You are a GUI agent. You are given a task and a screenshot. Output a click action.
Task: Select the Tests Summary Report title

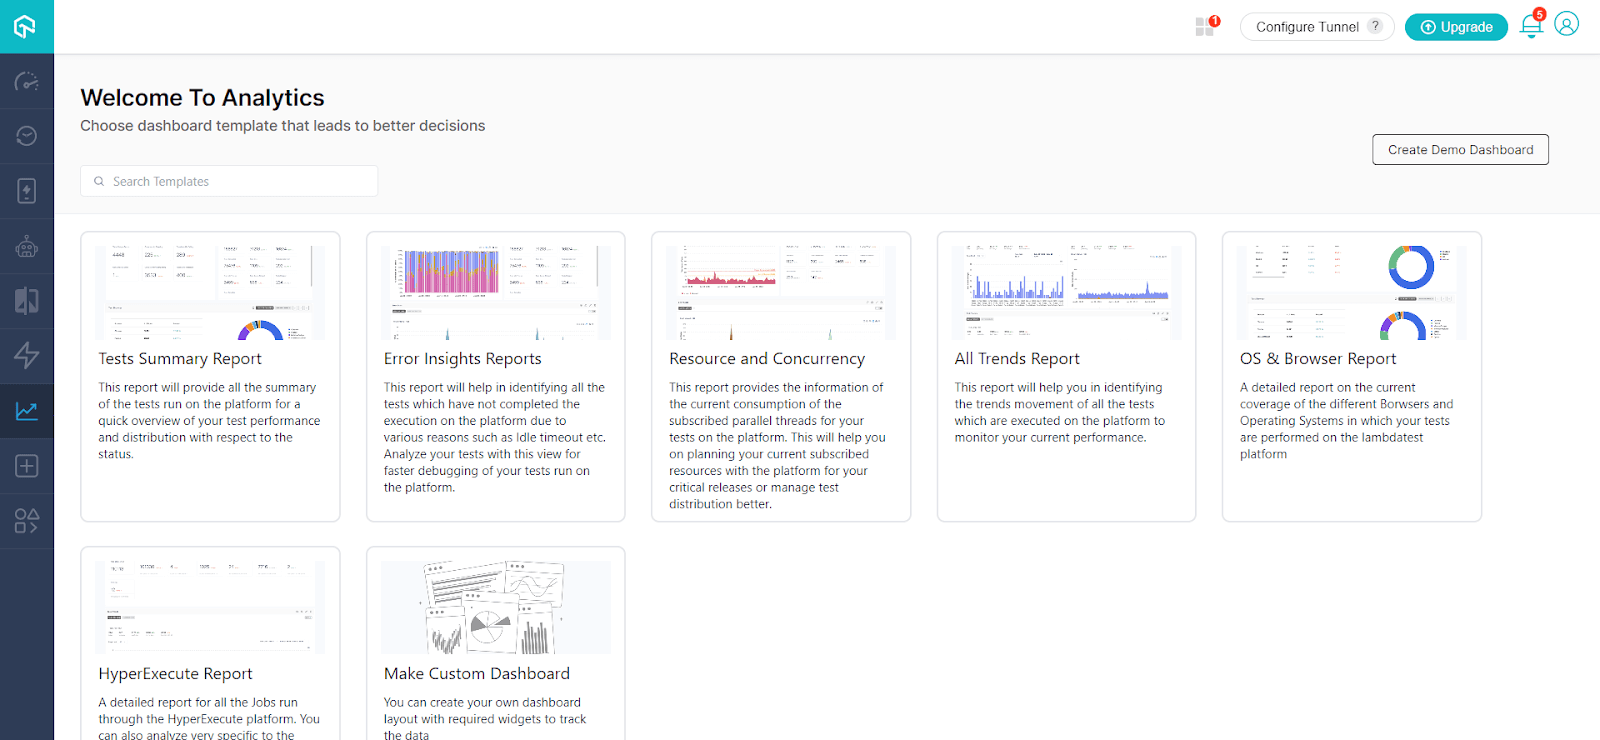point(180,359)
